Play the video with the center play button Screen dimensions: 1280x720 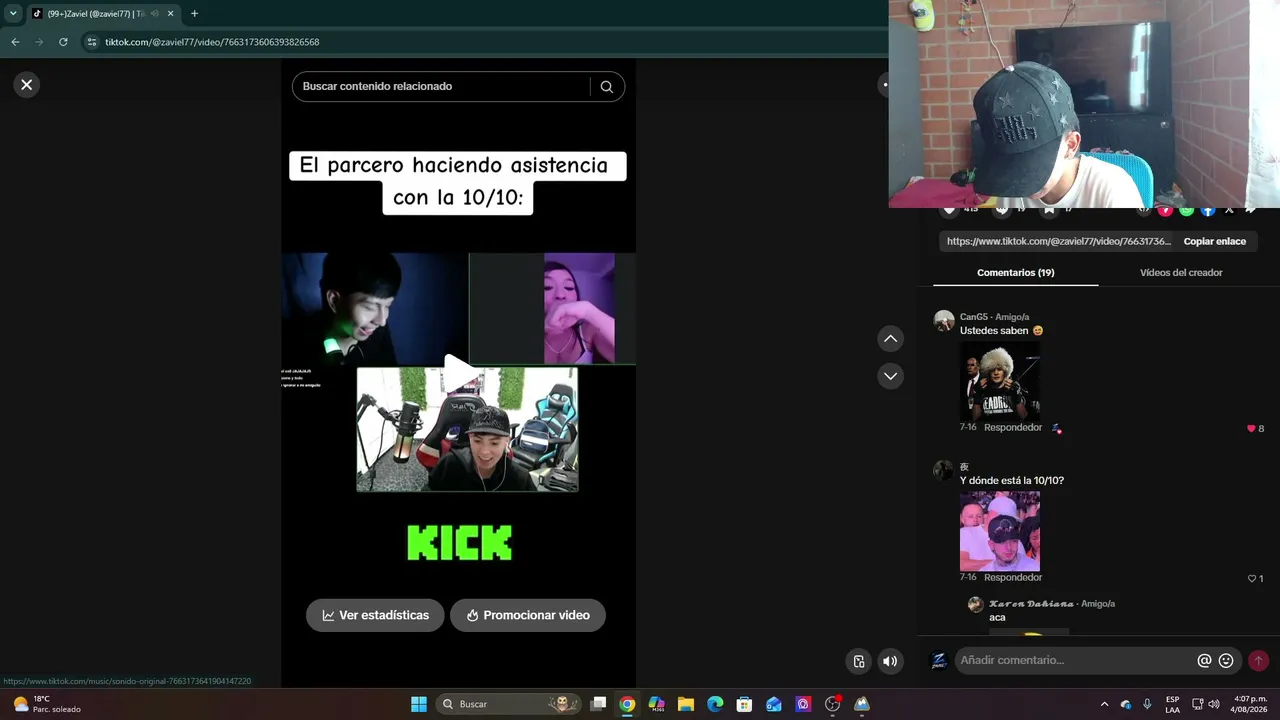pos(458,372)
